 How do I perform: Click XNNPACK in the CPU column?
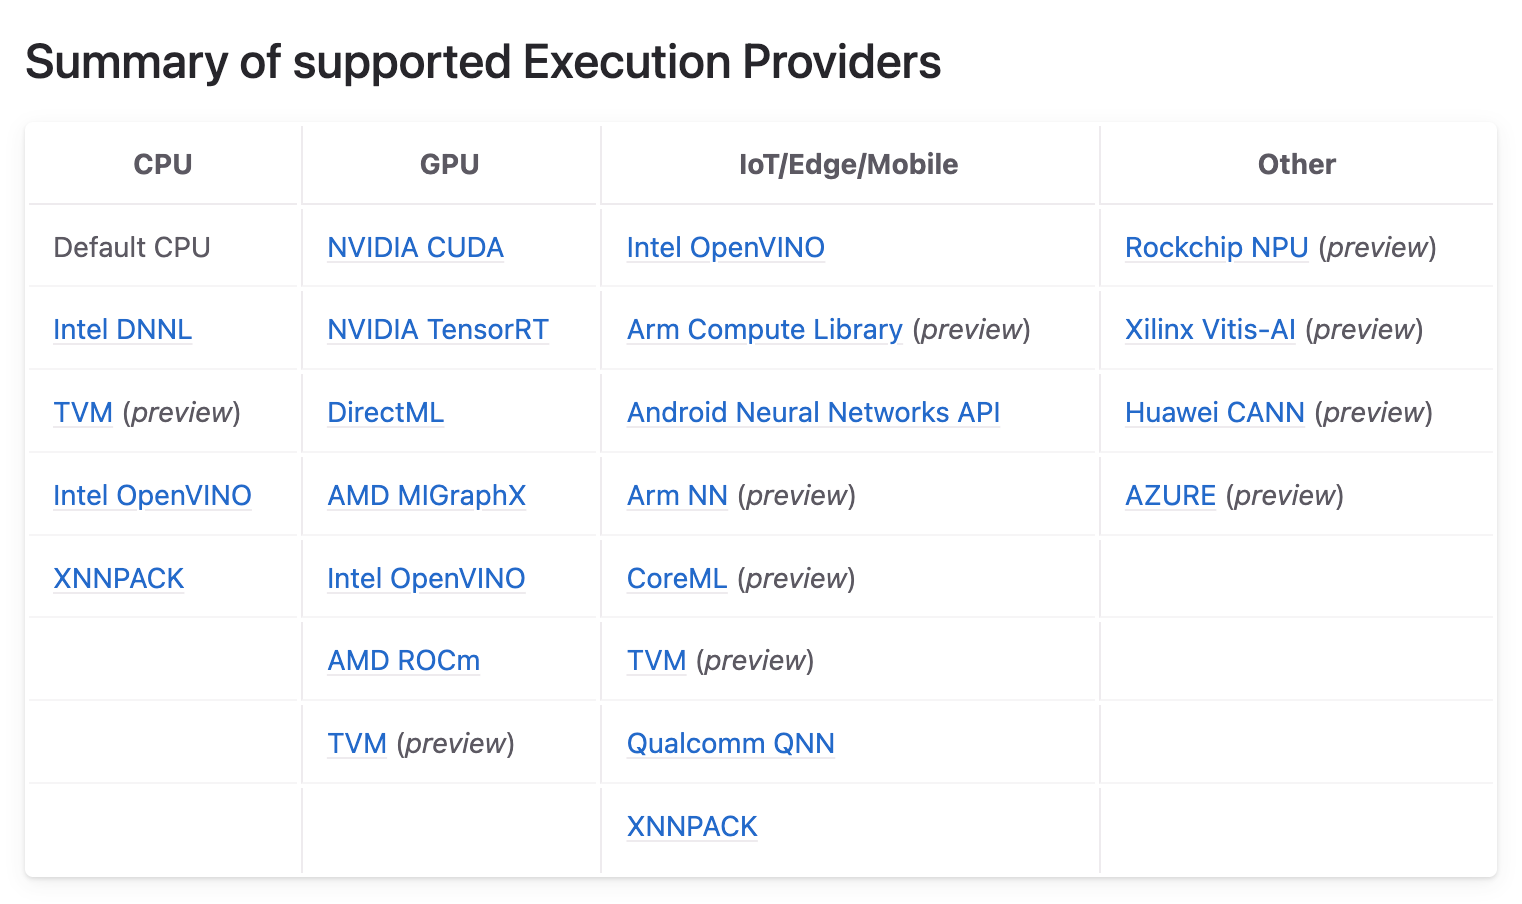118,579
